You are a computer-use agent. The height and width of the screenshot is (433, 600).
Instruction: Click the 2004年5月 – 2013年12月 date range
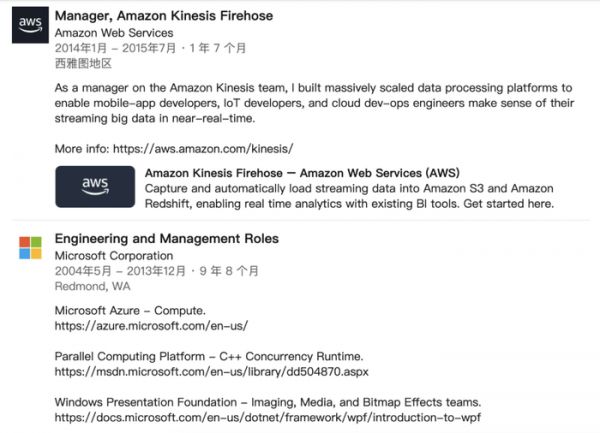[123, 270]
